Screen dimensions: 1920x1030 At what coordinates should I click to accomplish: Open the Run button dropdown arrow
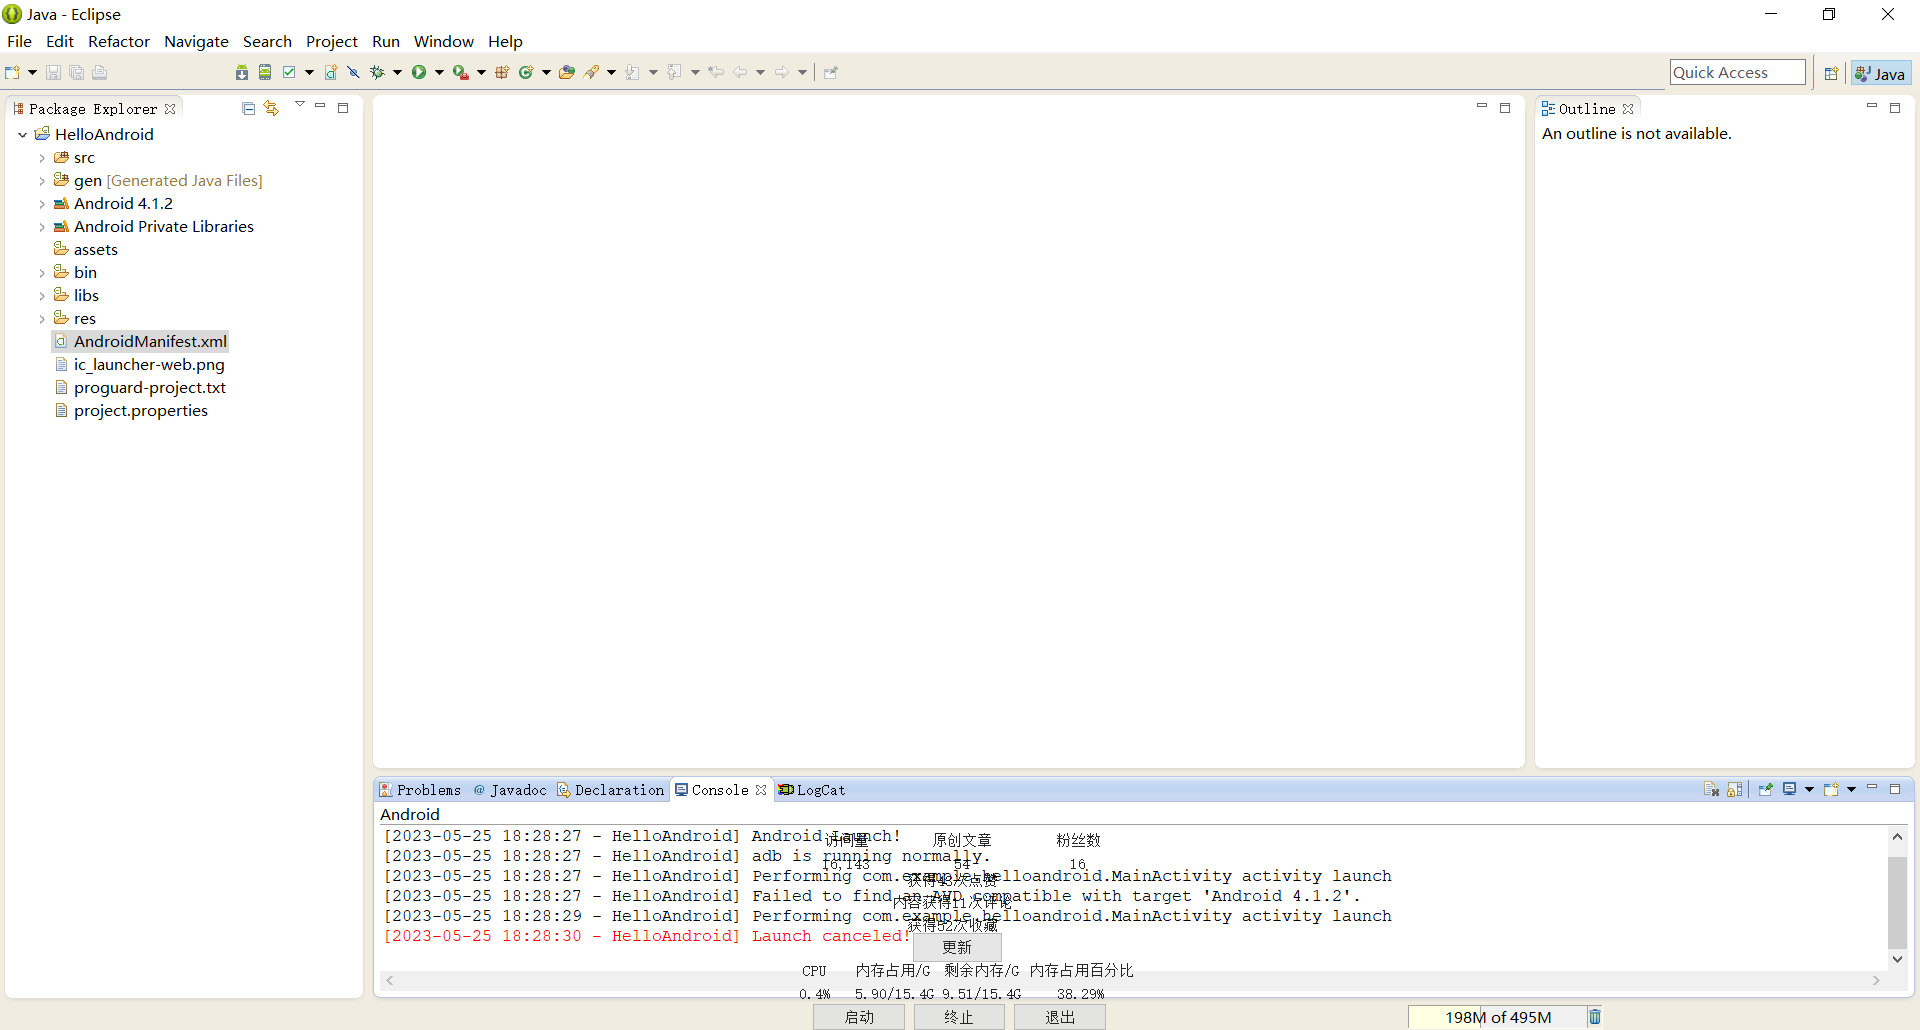tap(439, 72)
